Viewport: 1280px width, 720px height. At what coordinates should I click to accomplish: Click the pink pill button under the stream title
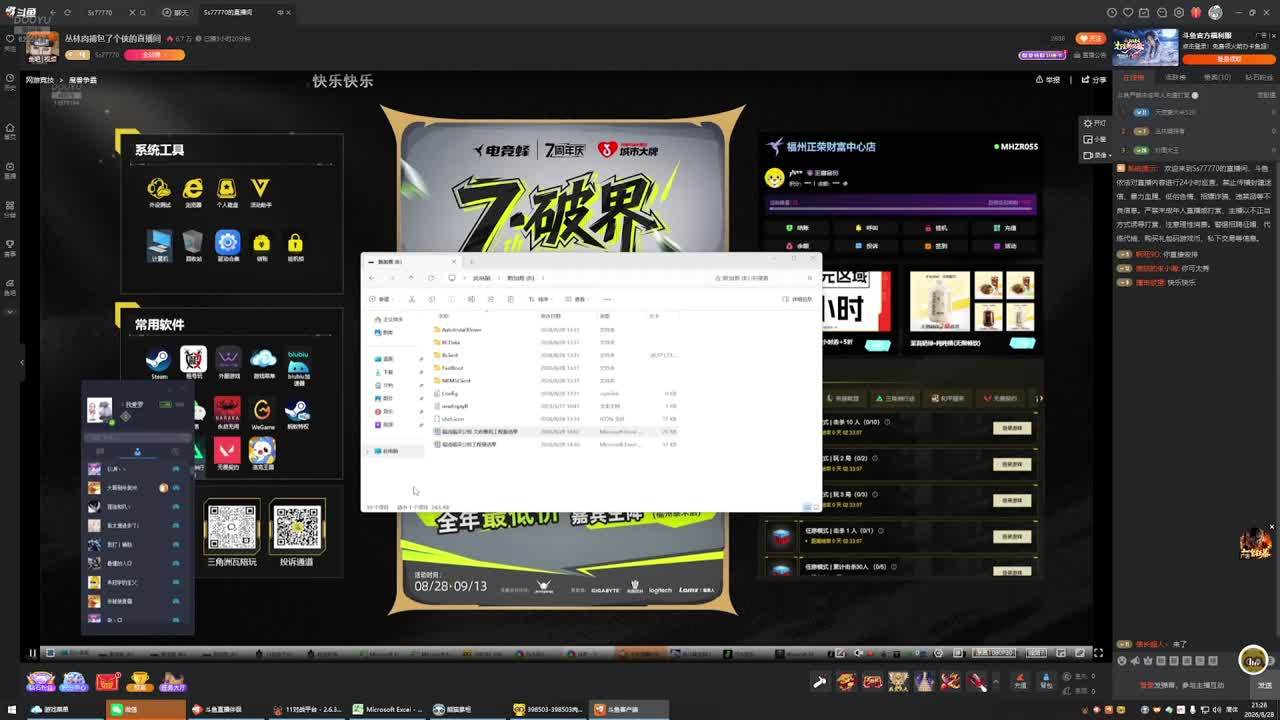click(154, 55)
